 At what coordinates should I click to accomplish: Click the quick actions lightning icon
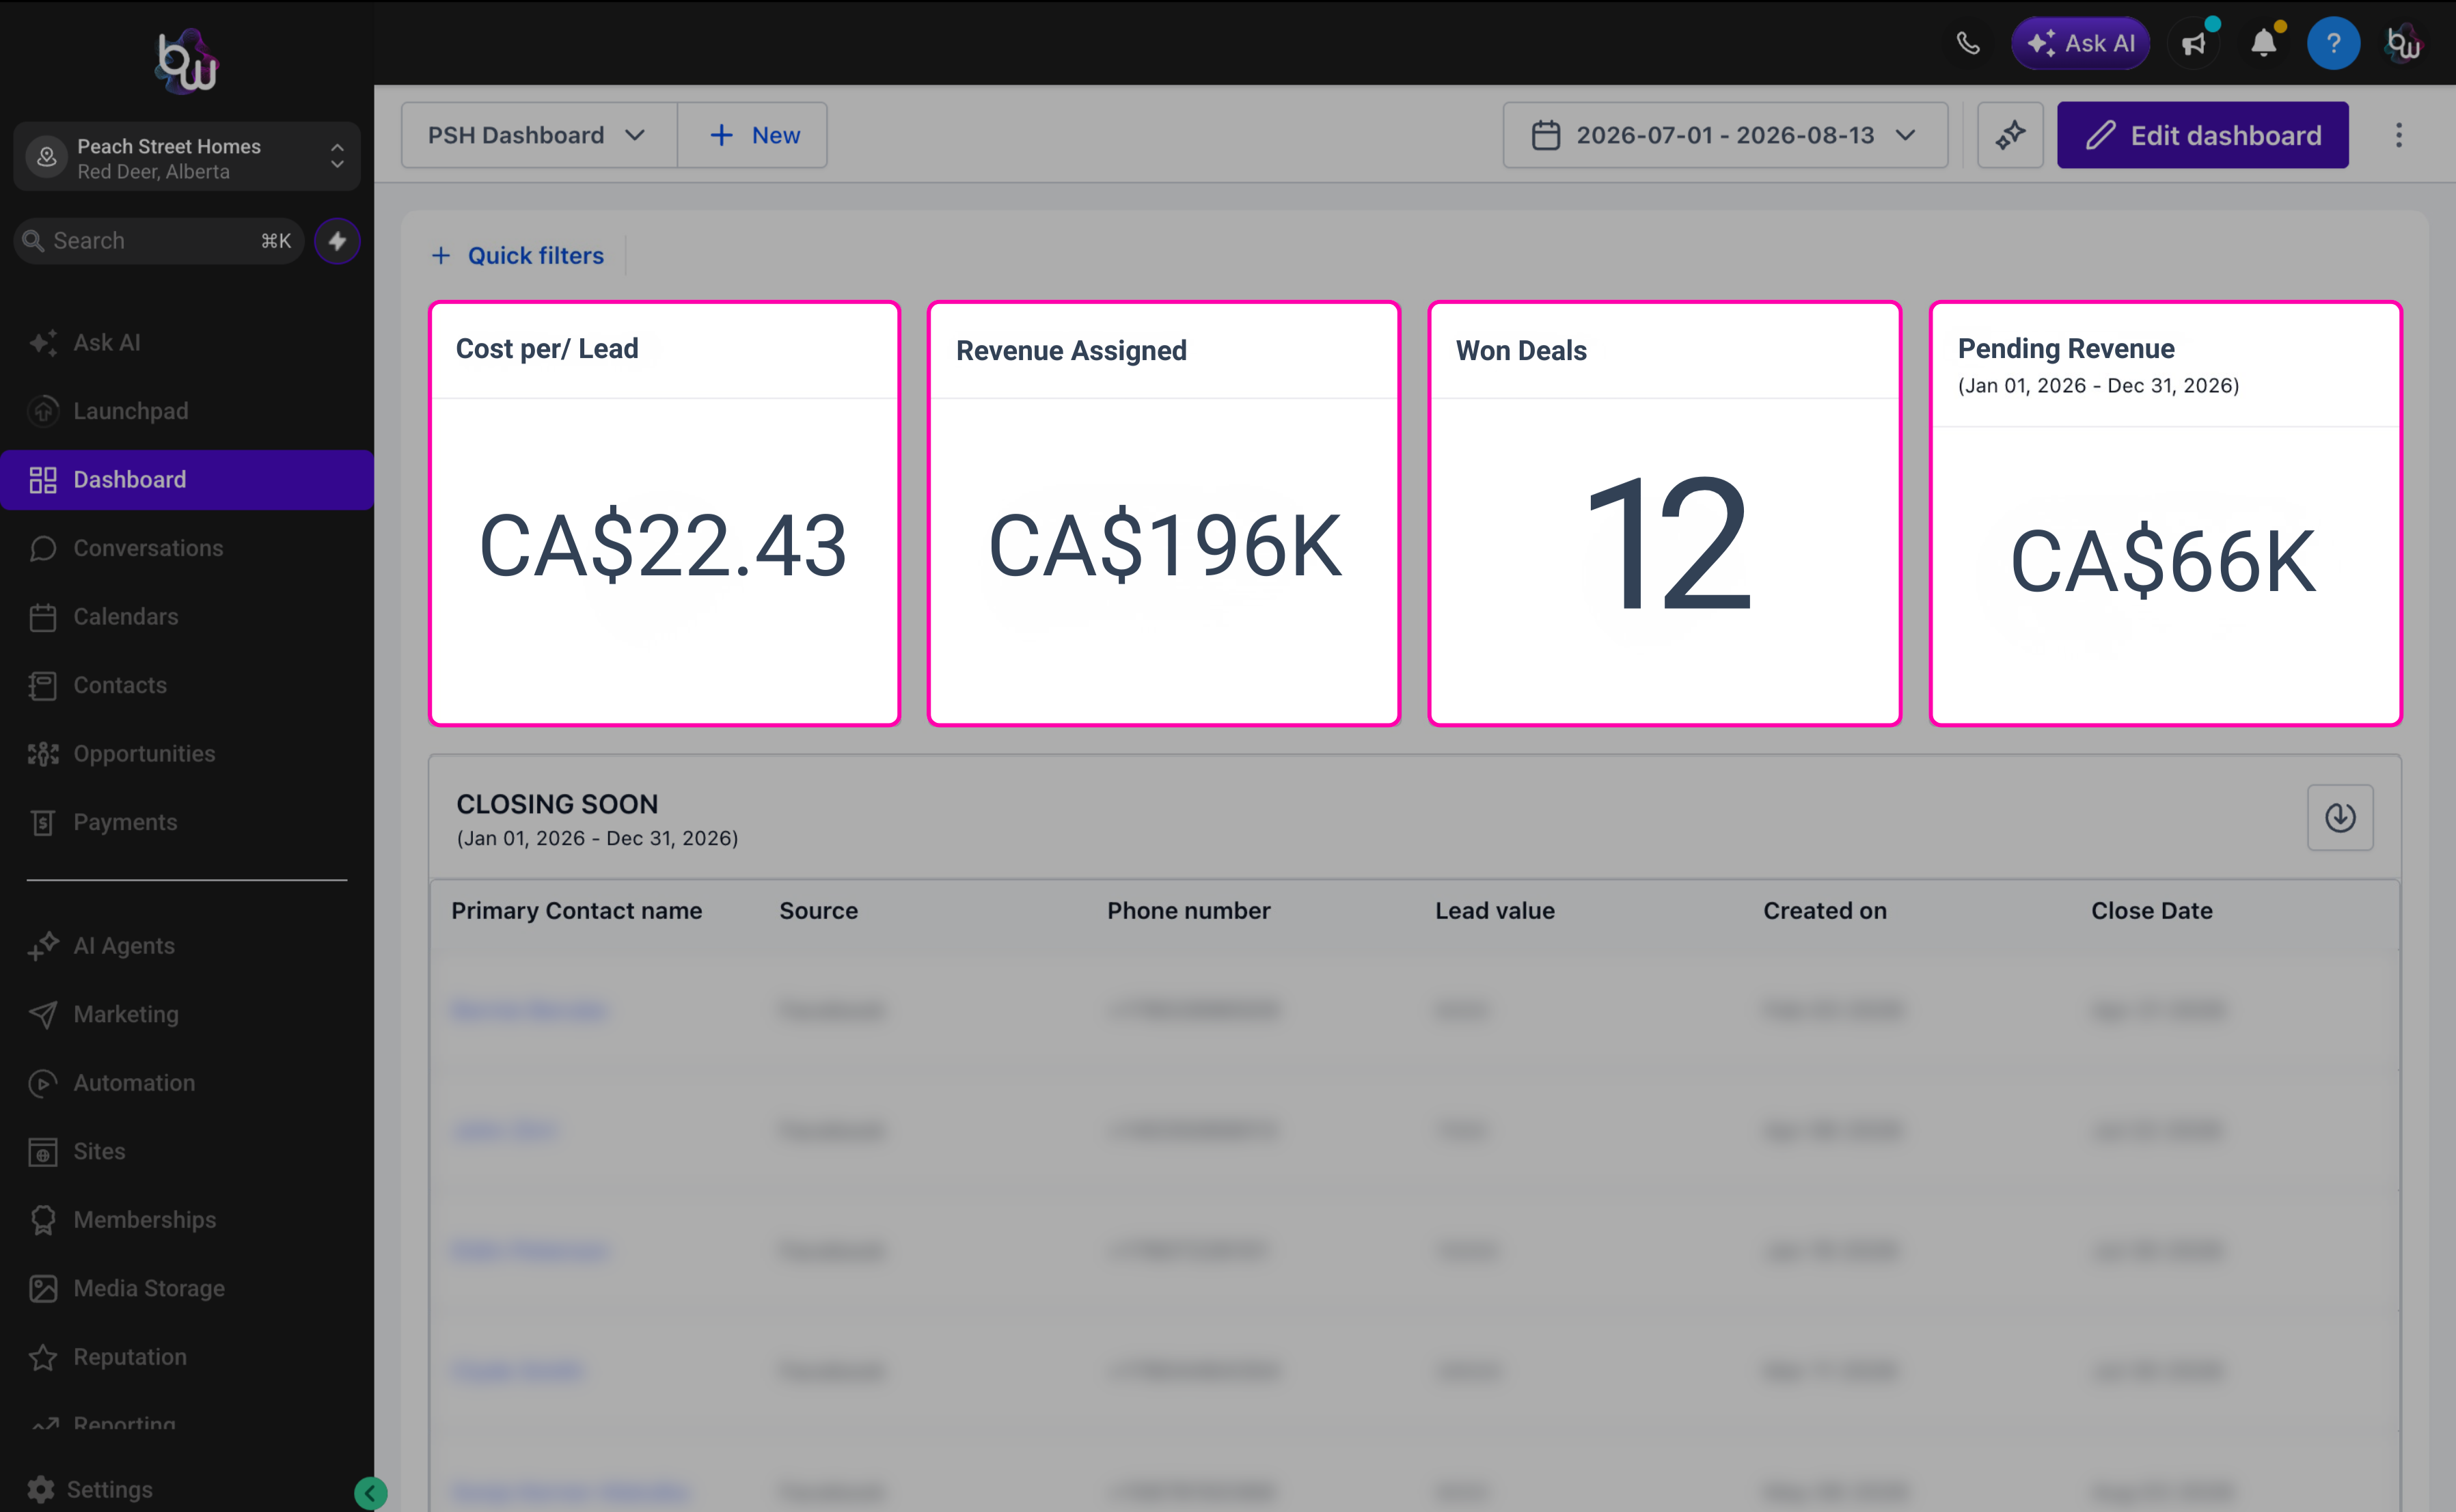[337, 241]
